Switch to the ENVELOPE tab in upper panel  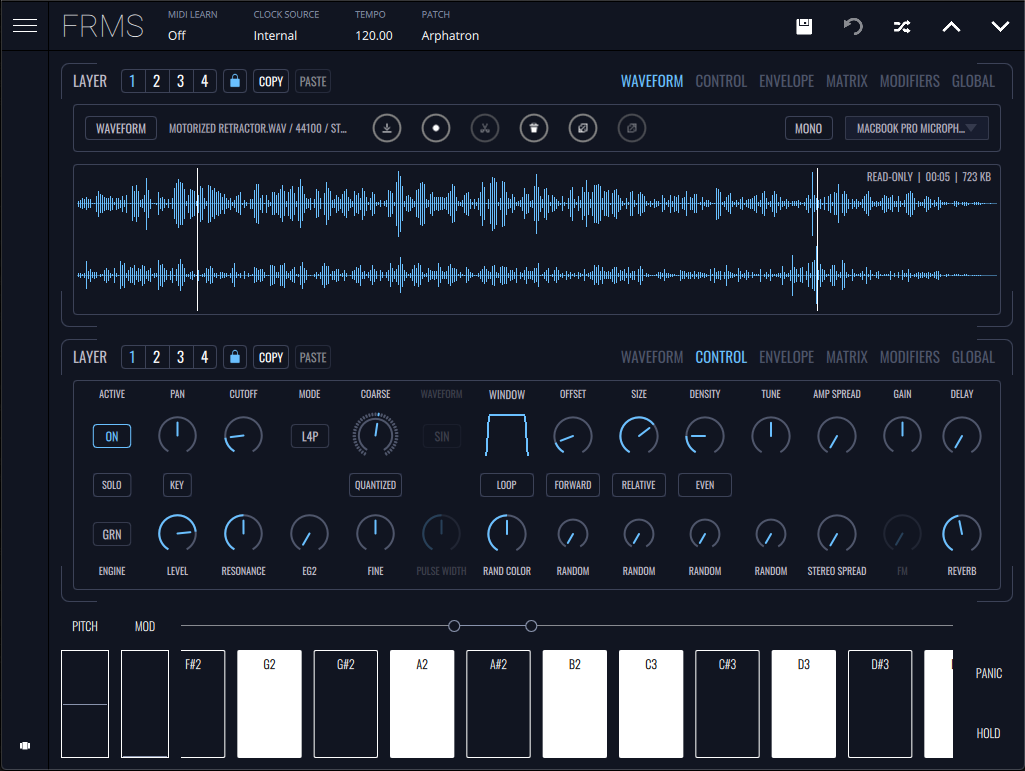click(x=786, y=81)
